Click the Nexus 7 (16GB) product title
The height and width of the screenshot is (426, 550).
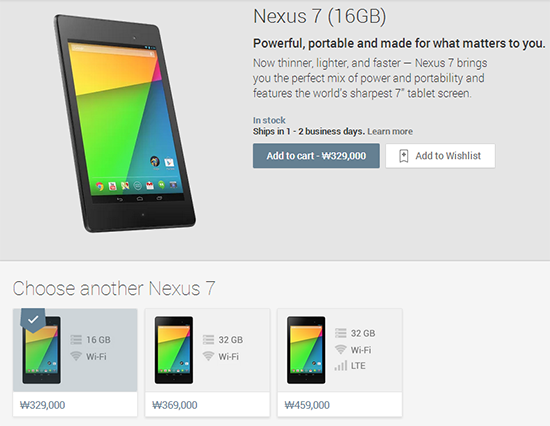click(x=320, y=16)
